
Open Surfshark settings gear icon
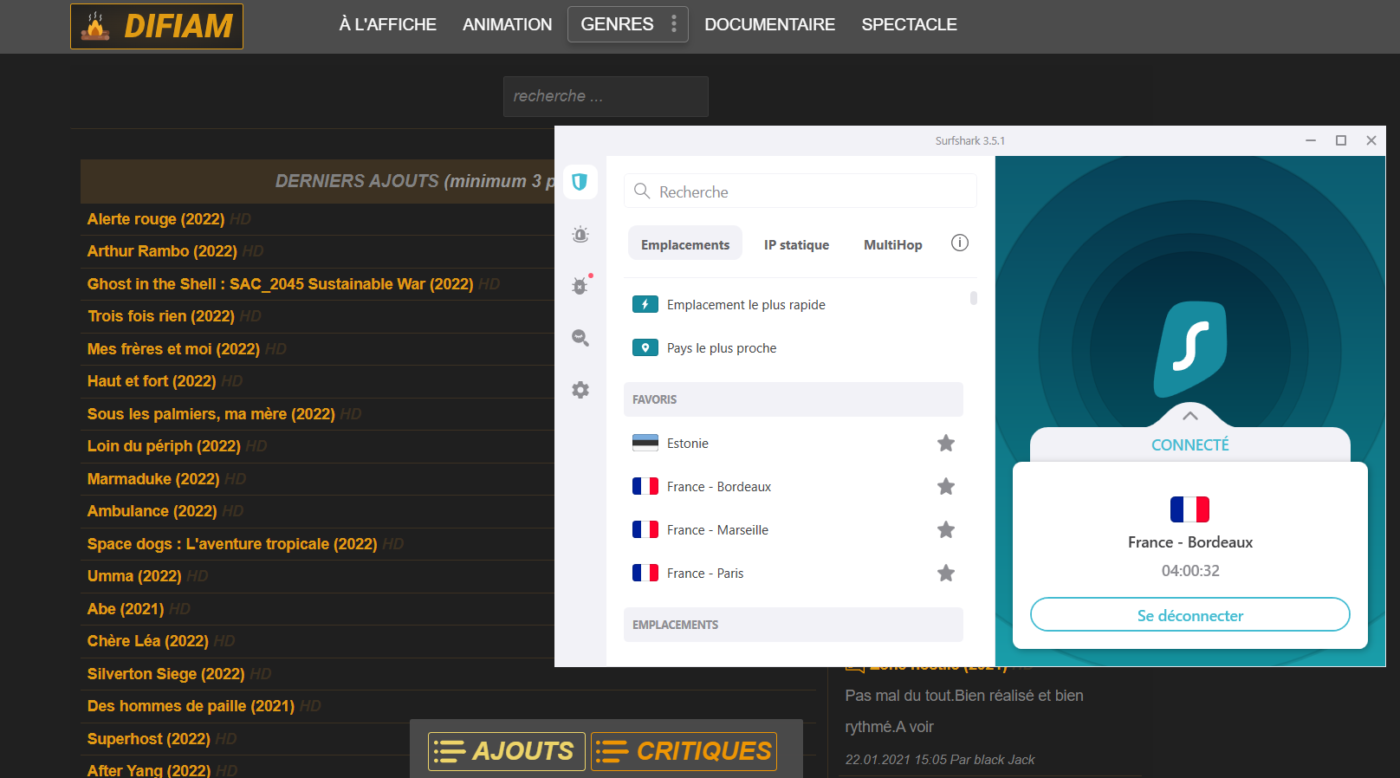(580, 390)
